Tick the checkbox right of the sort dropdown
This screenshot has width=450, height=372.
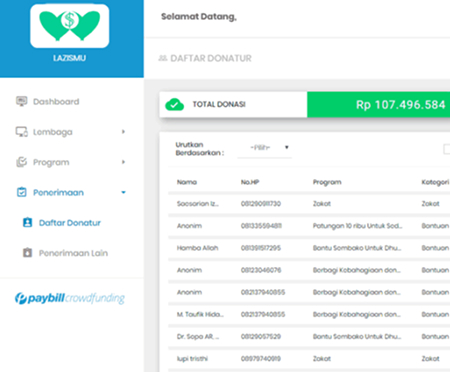point(447,149)
